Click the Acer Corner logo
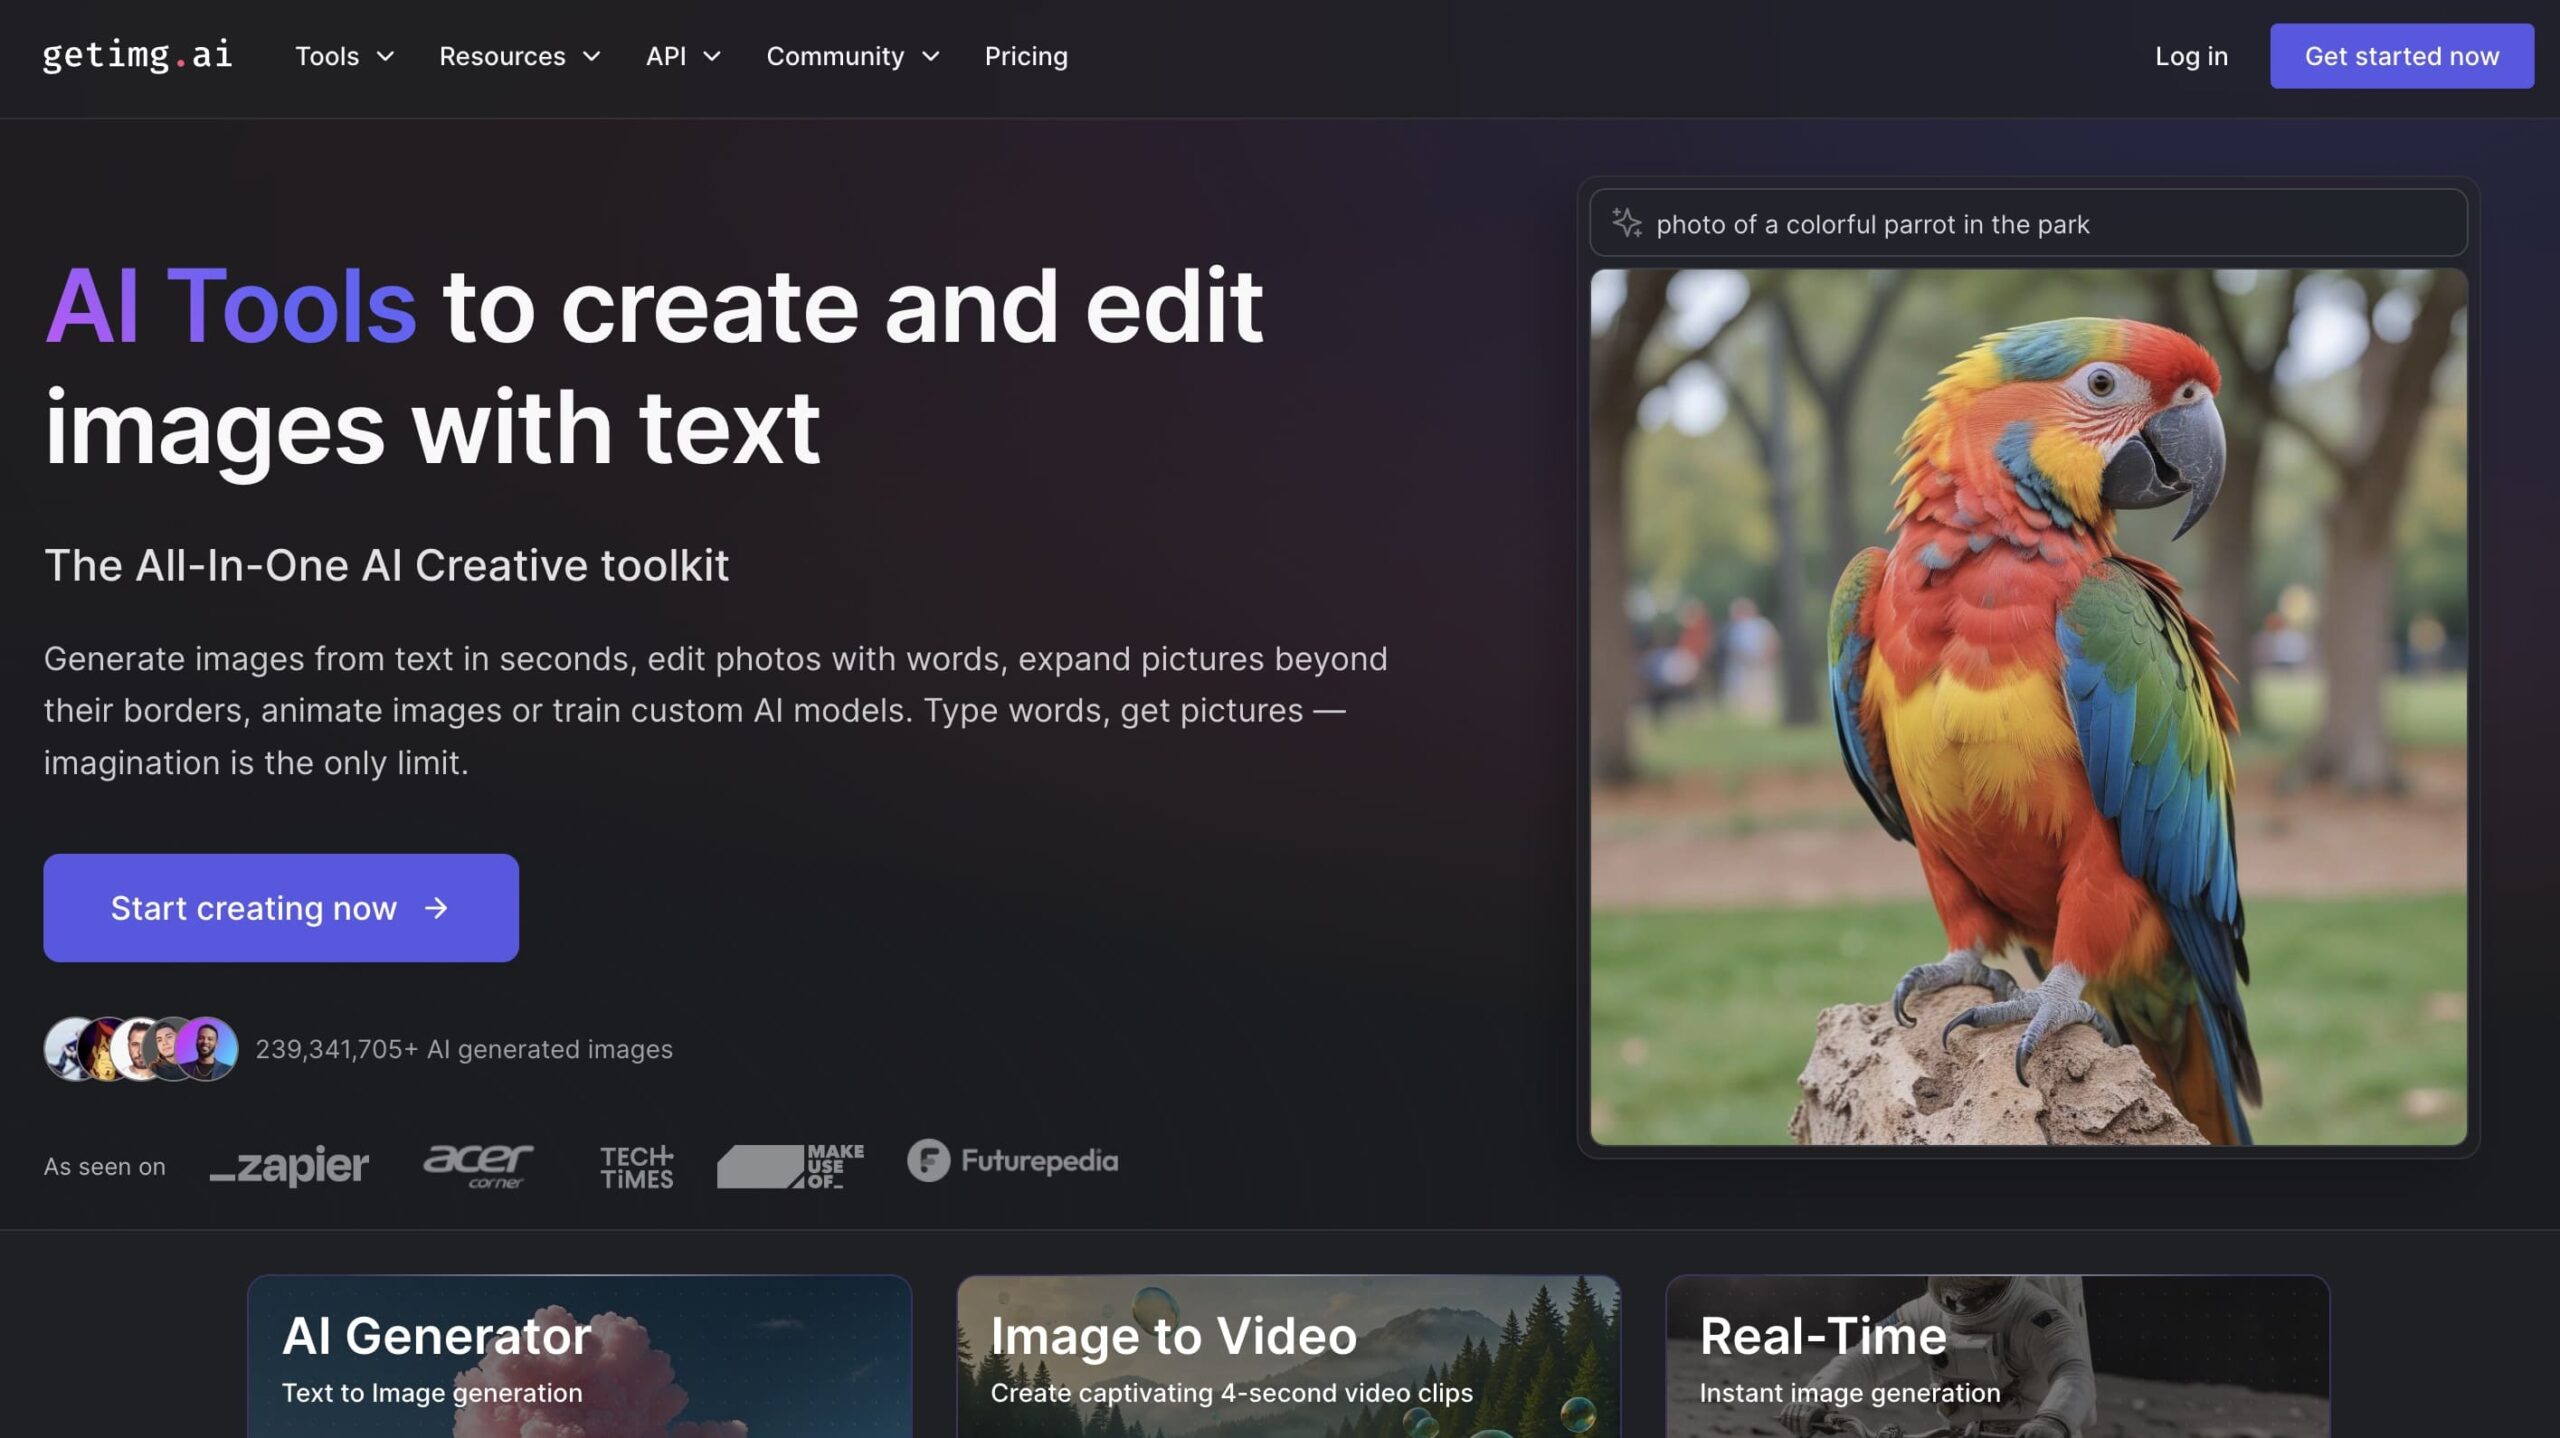The height and width of the screenshot is (1438, 2560). [478, 1165]
